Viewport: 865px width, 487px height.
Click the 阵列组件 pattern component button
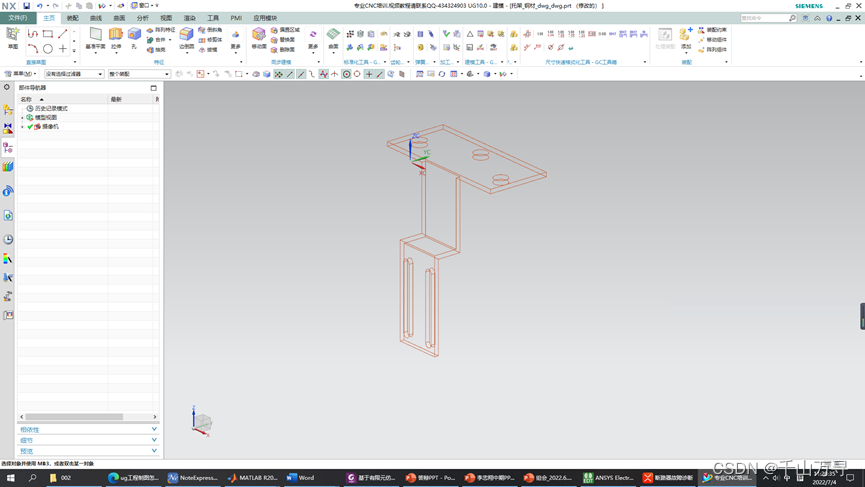(712, 50)
